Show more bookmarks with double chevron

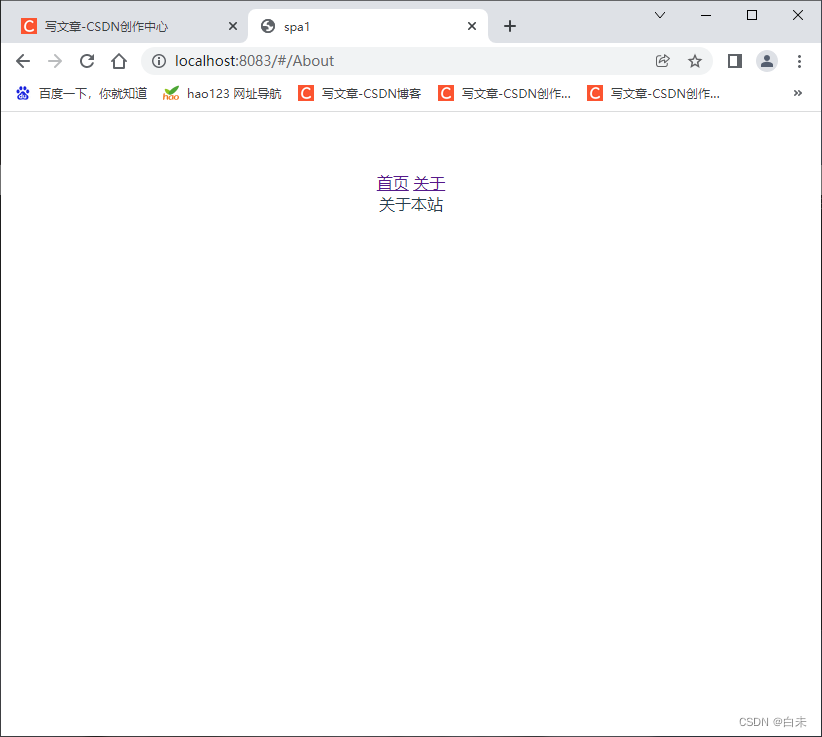797,93
